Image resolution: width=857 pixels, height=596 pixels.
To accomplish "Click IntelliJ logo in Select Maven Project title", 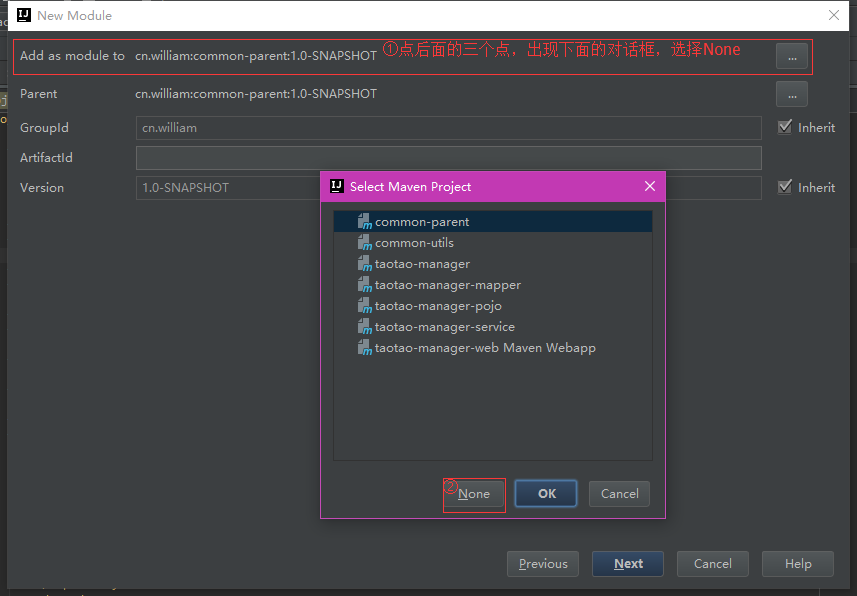I will tap(337, 186).
